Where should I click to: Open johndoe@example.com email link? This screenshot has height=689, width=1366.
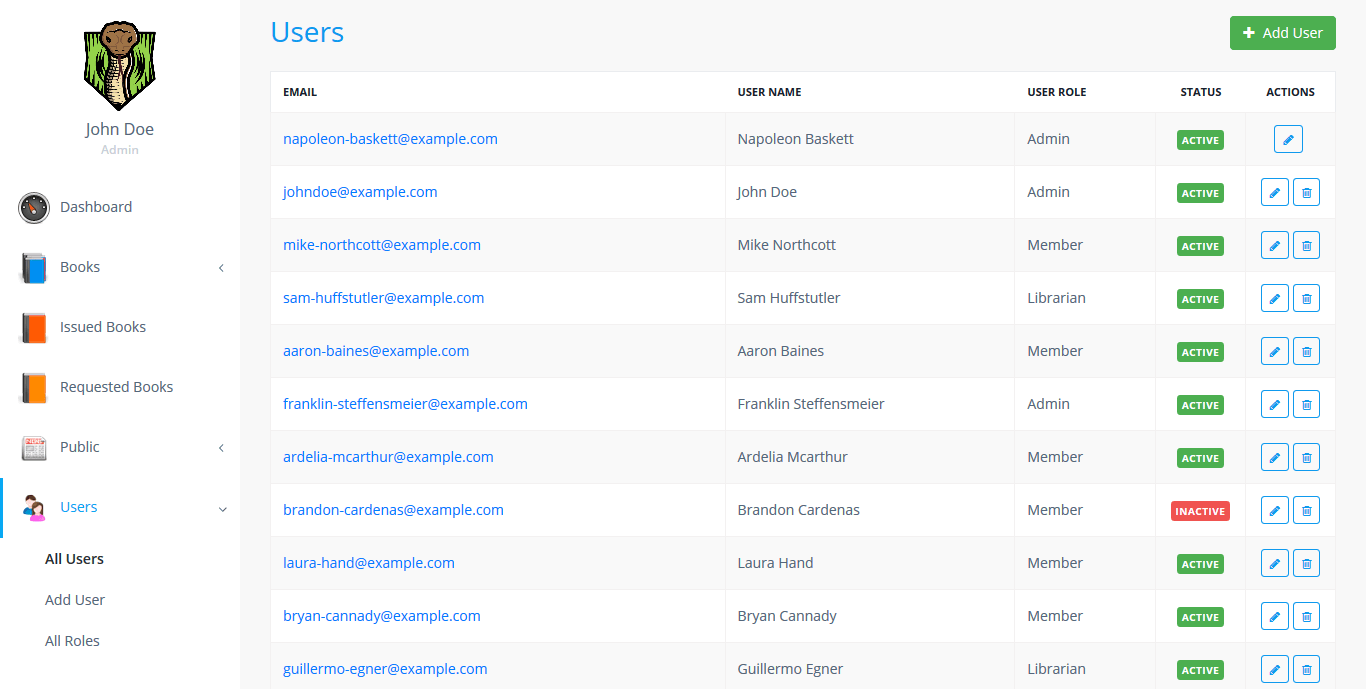(360, 192)
